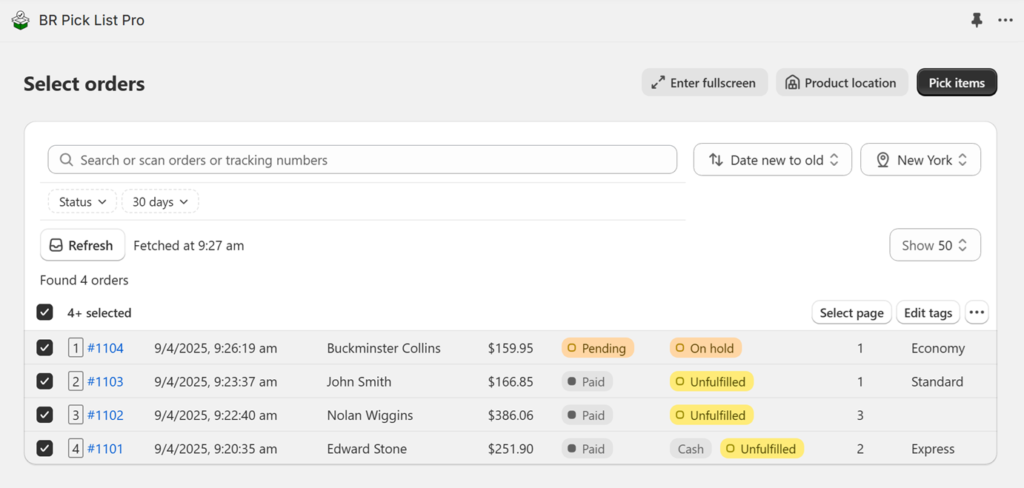Click the Select orders heading
The image size is (1024, 488).
pos(84,84)
